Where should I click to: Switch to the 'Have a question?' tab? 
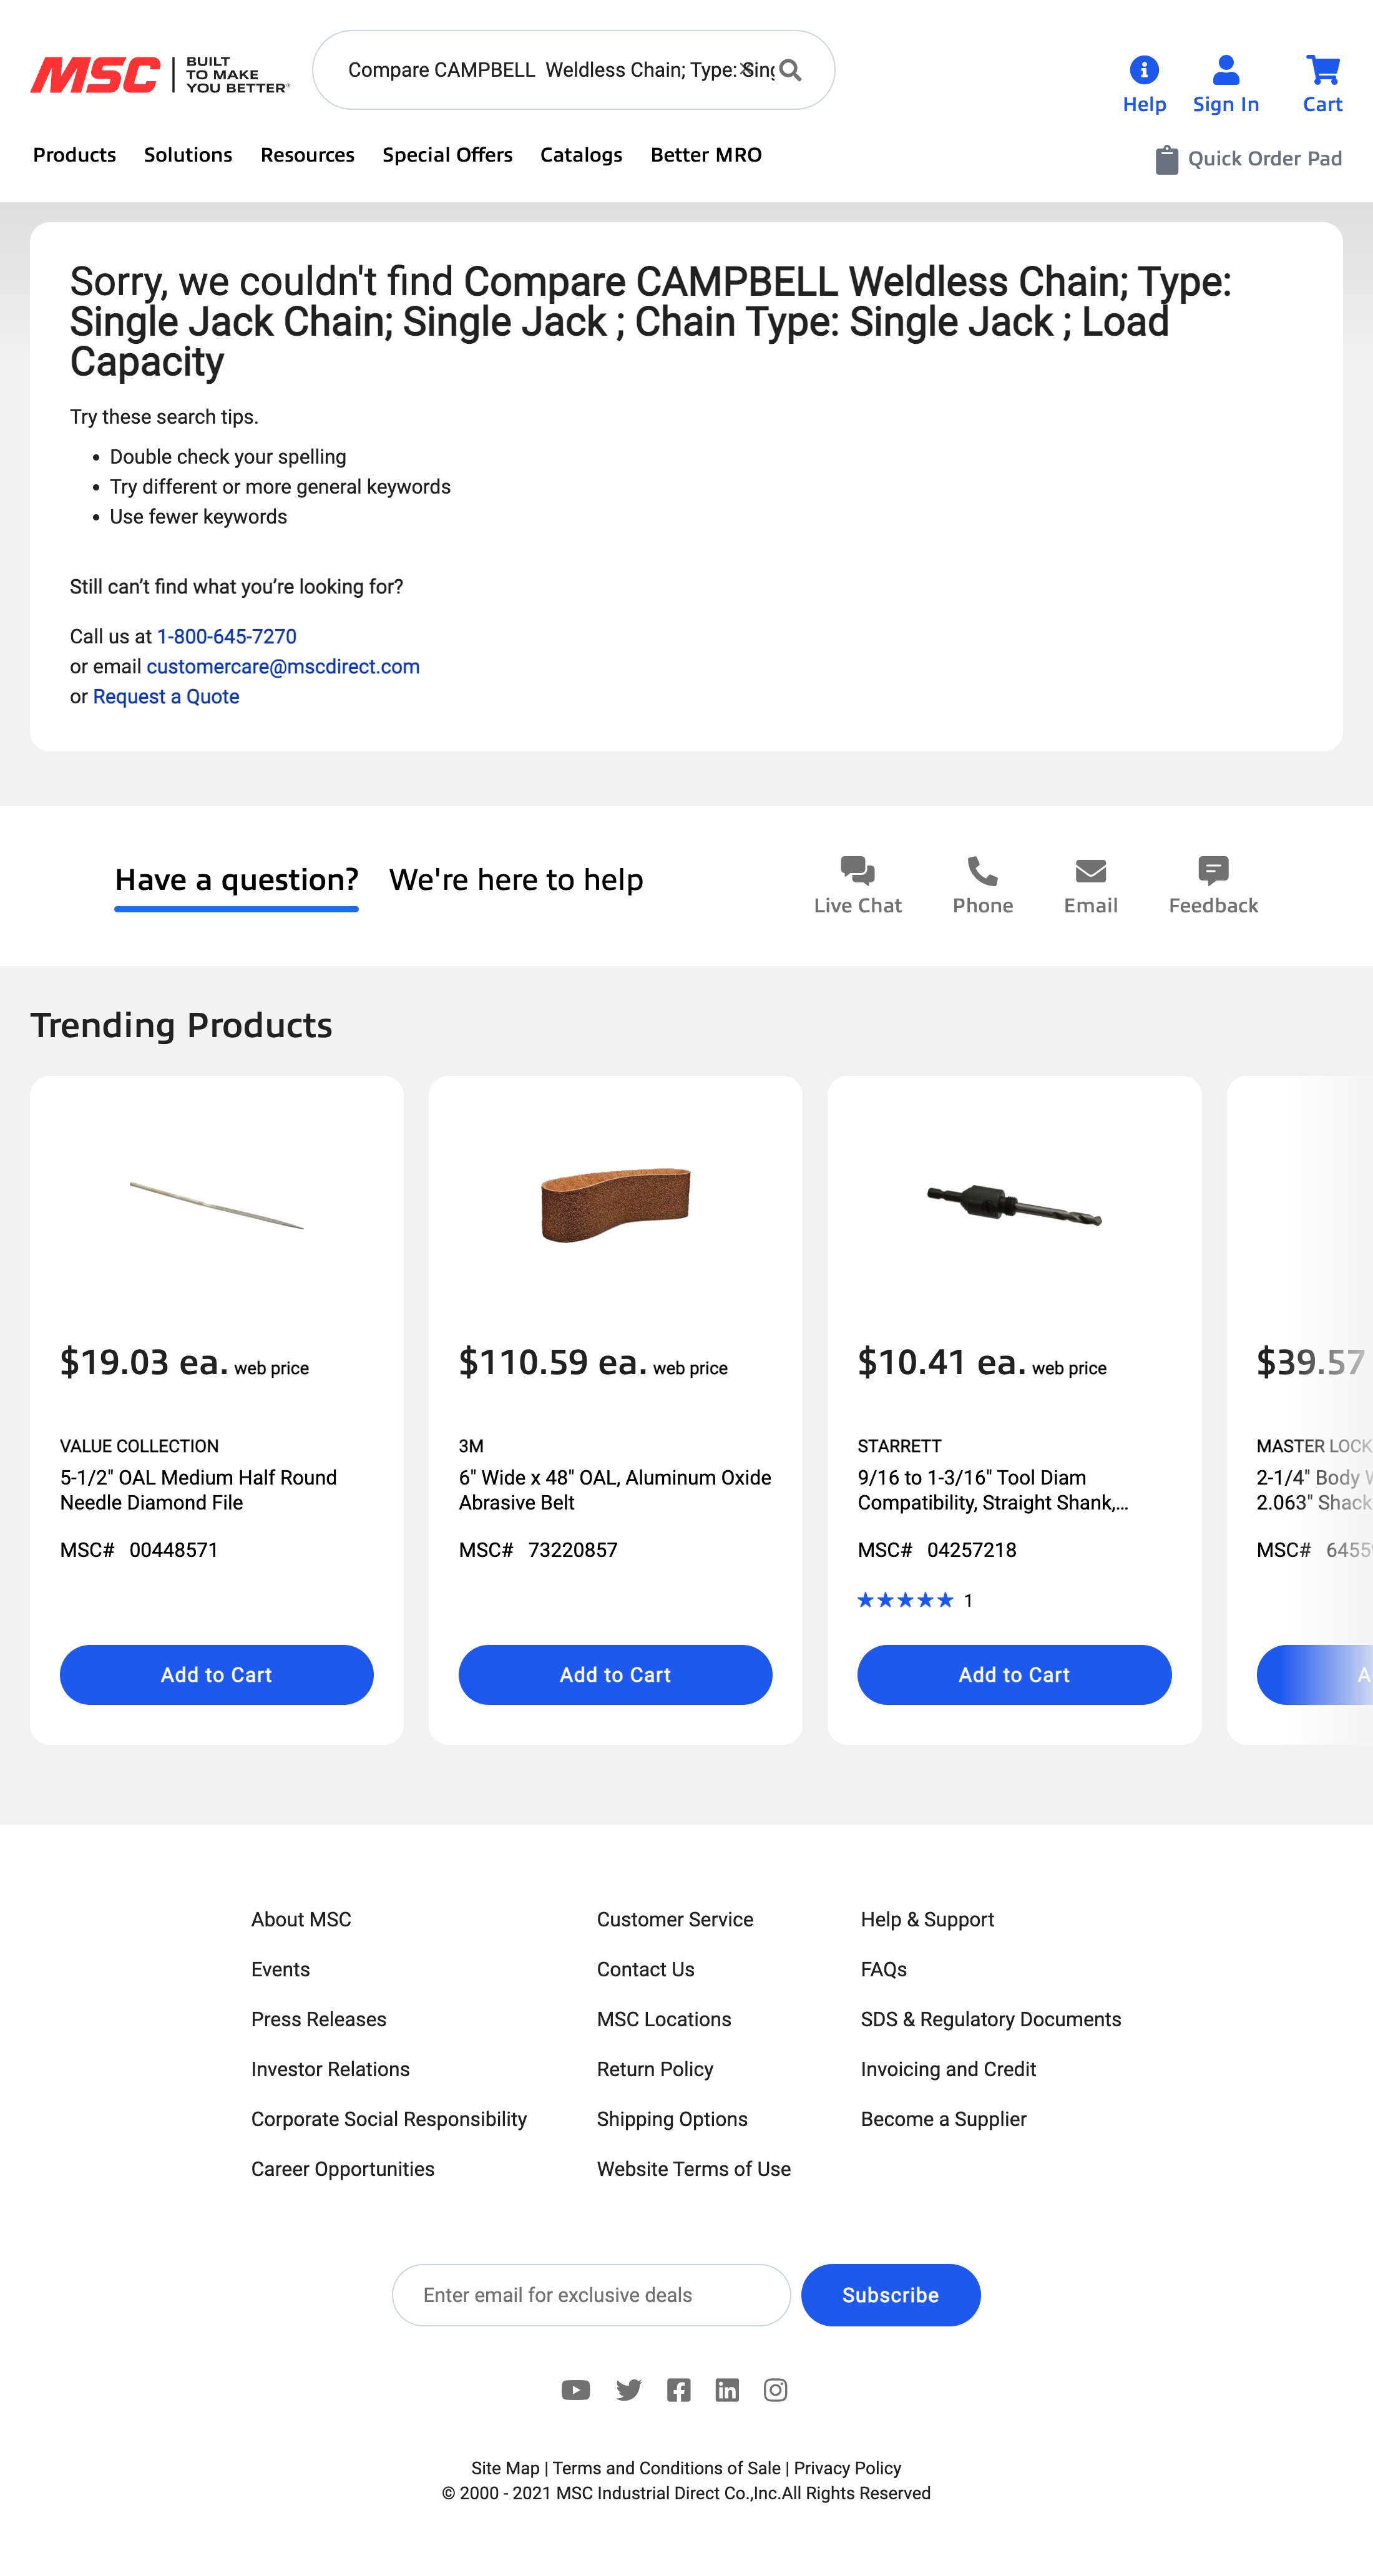tap(236, 880)
